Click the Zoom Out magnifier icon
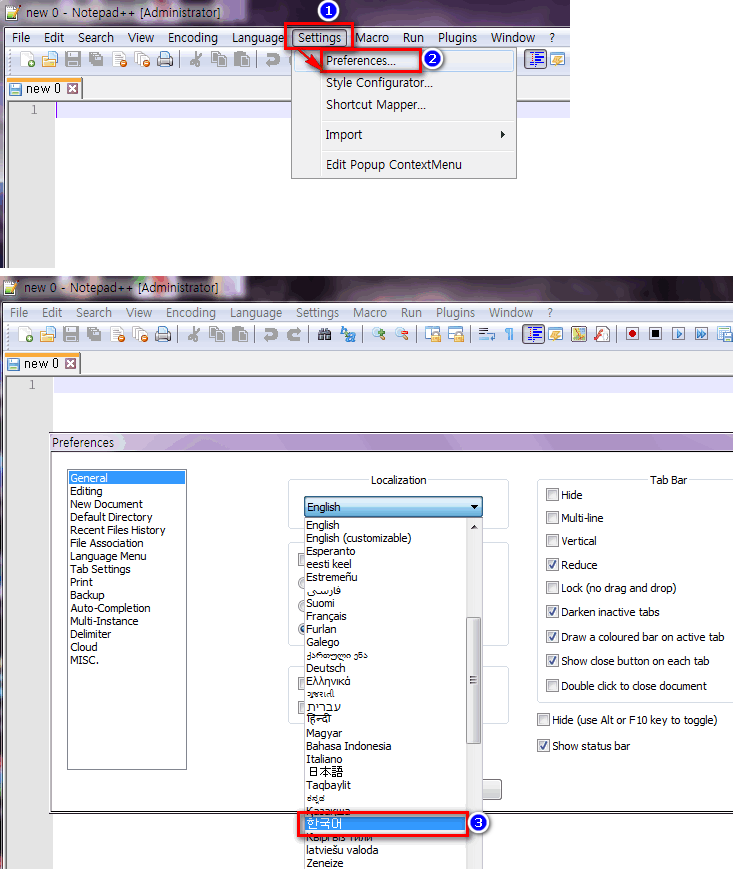Screen dimensions: 733x869 point(402,334)
